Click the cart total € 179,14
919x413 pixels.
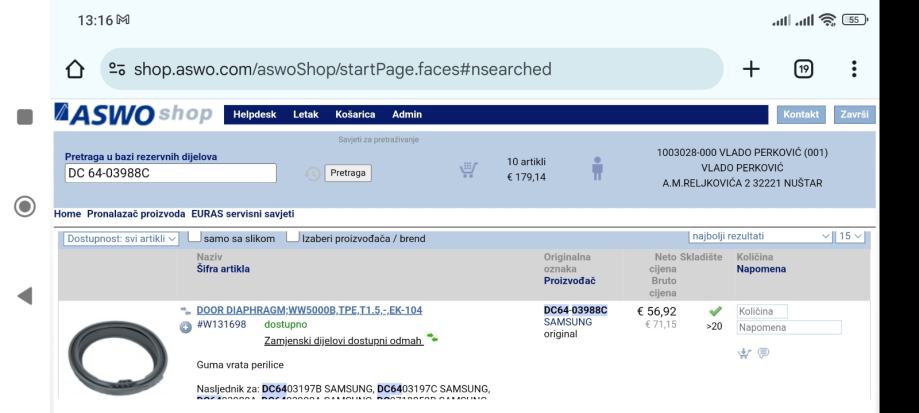[526, 177]
